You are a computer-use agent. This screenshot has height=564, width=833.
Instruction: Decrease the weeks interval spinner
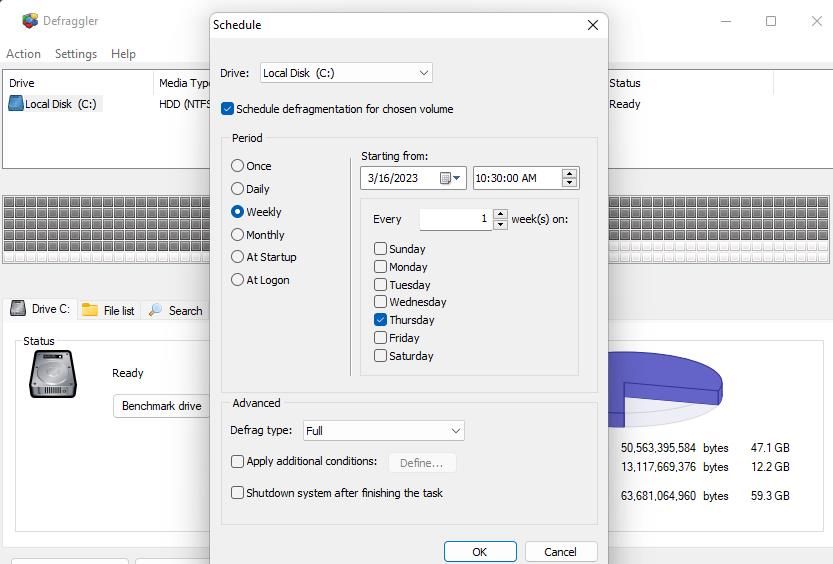point(500,225)
